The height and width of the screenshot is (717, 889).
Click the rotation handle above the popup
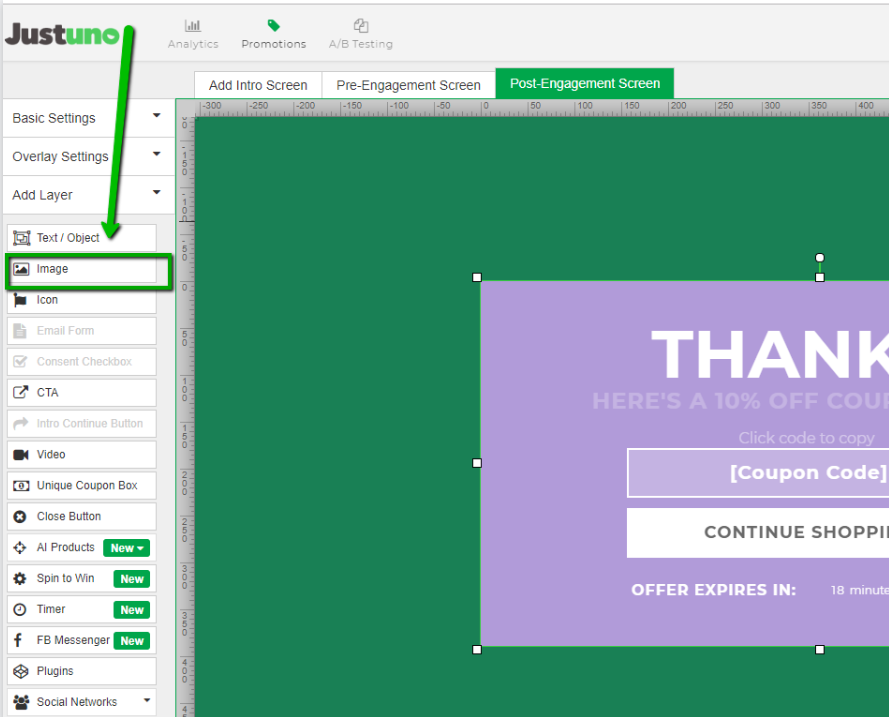820,258
